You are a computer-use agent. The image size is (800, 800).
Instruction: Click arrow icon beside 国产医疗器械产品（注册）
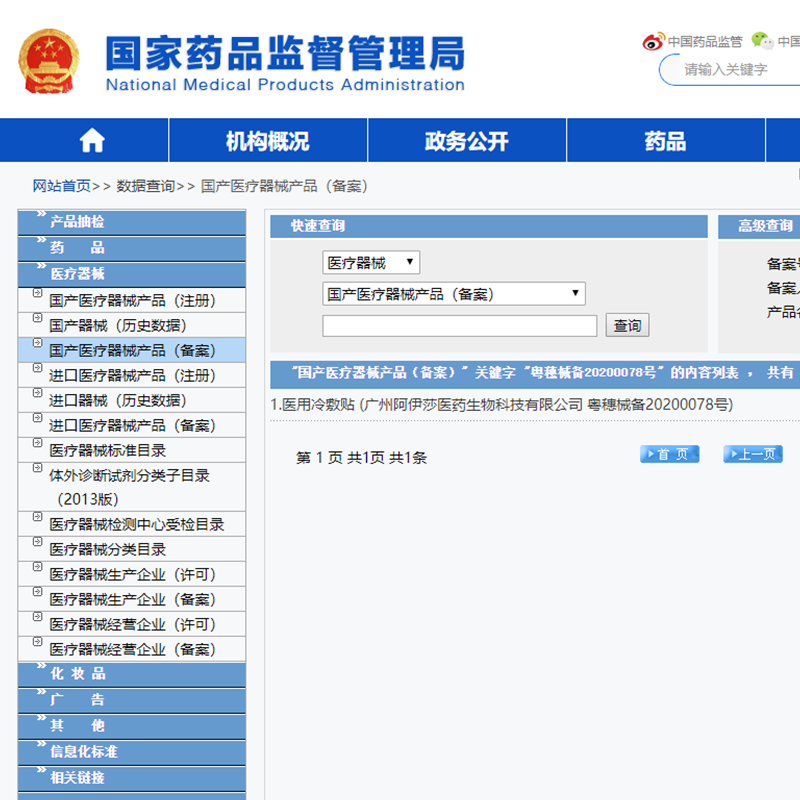click(37, 293)
